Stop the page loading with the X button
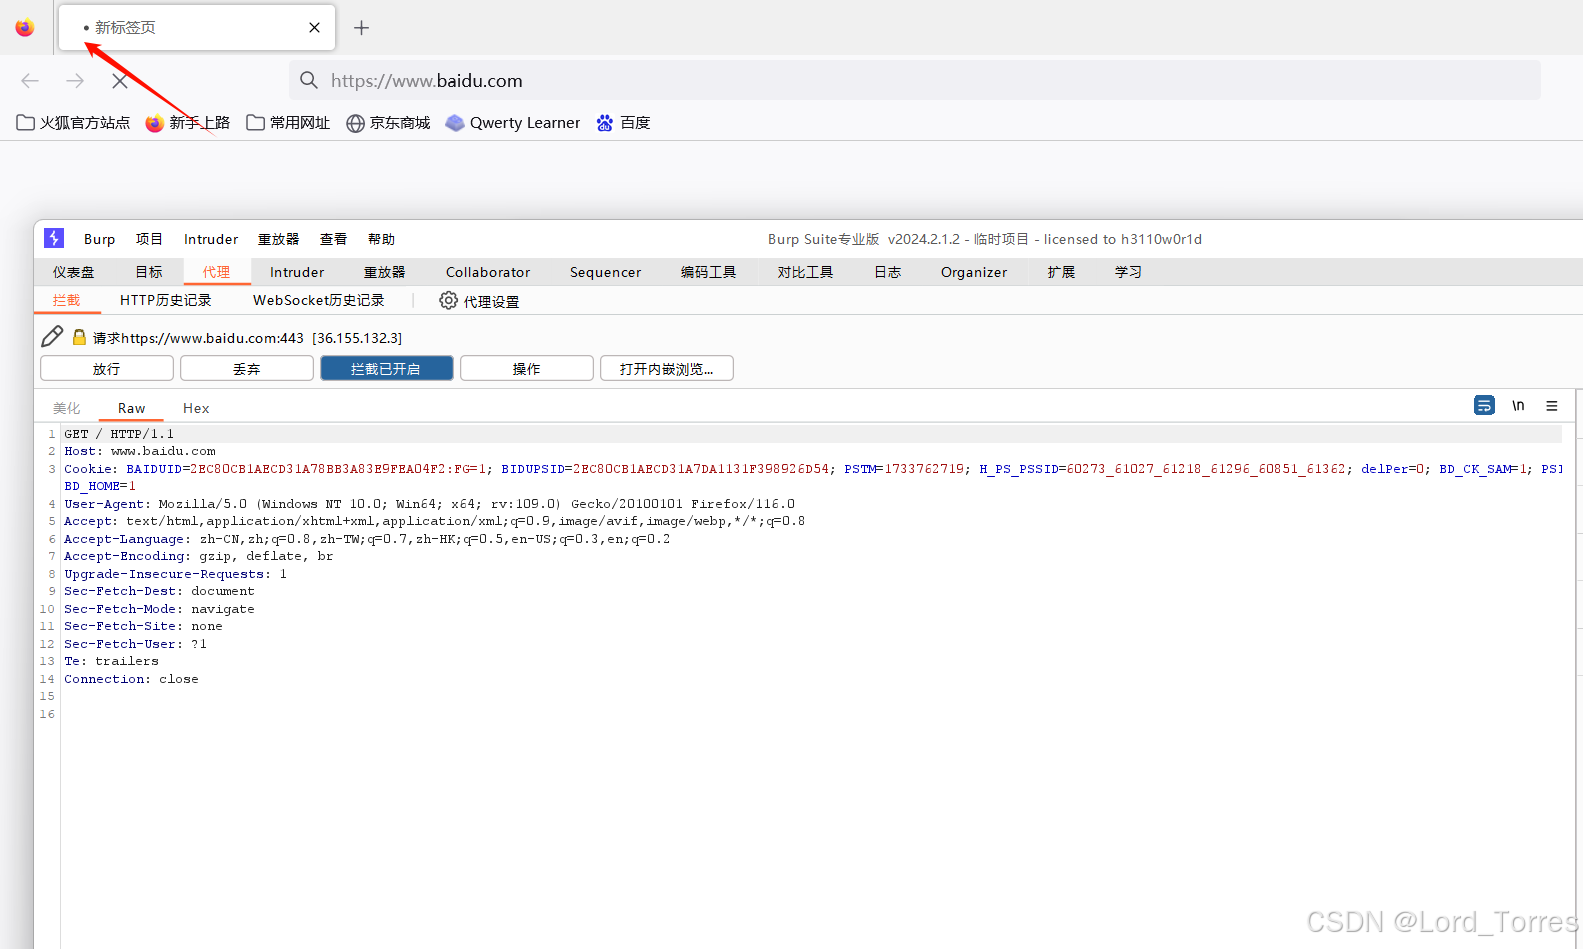Screen dimensions: 1583x949 pyautogui.click(x=120, y=81)
